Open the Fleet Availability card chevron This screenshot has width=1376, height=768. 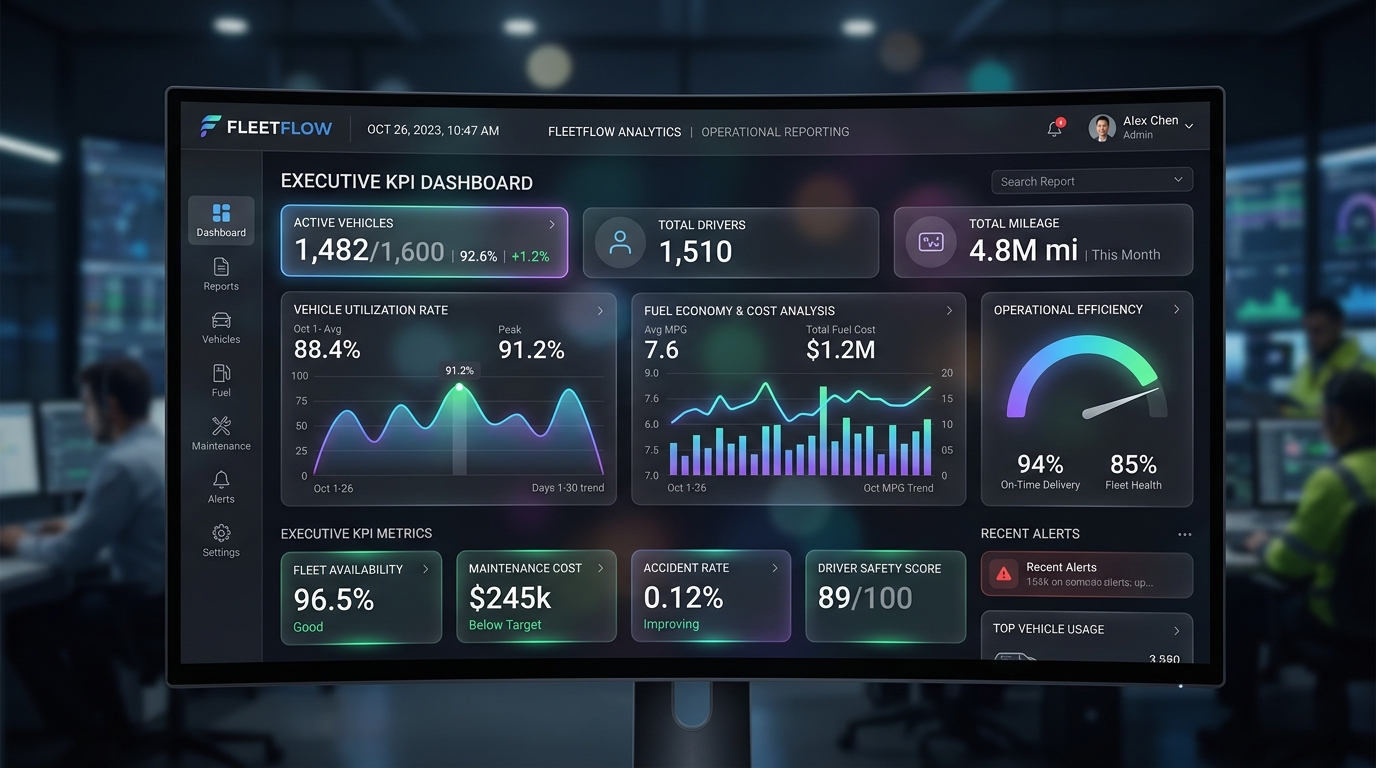point(425,569)
